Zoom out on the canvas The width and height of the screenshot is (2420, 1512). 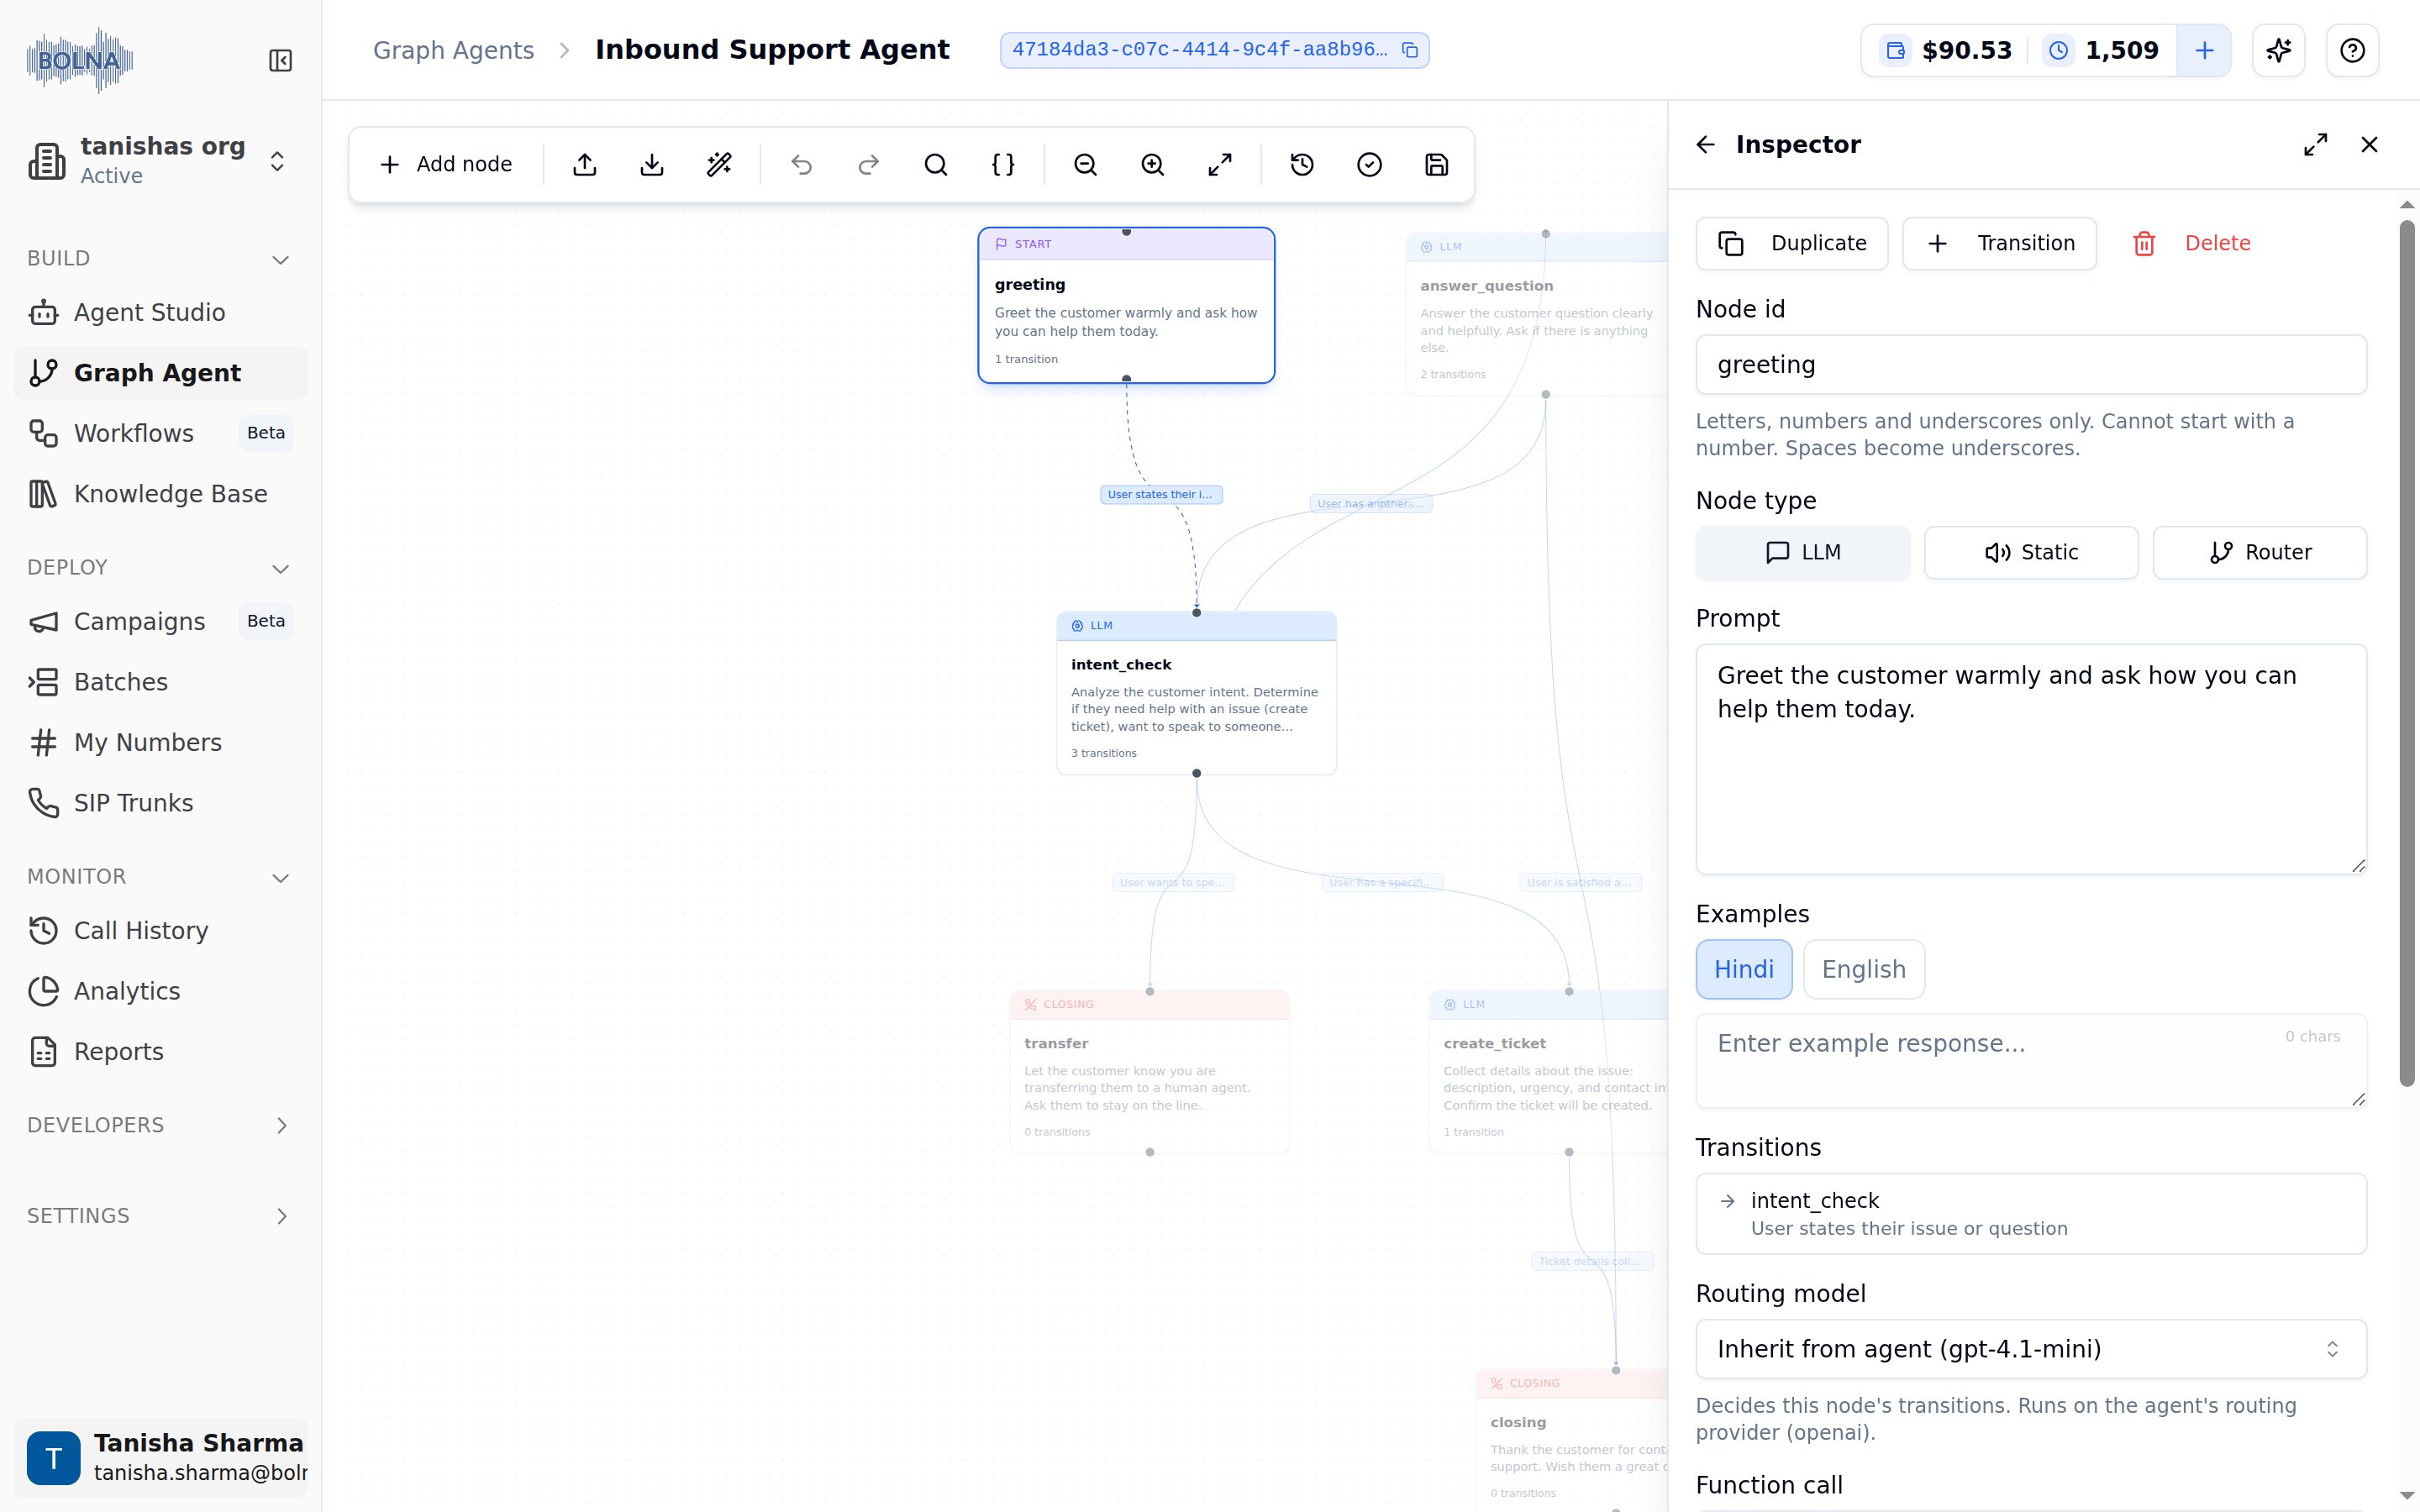[x=1086, y=165]
